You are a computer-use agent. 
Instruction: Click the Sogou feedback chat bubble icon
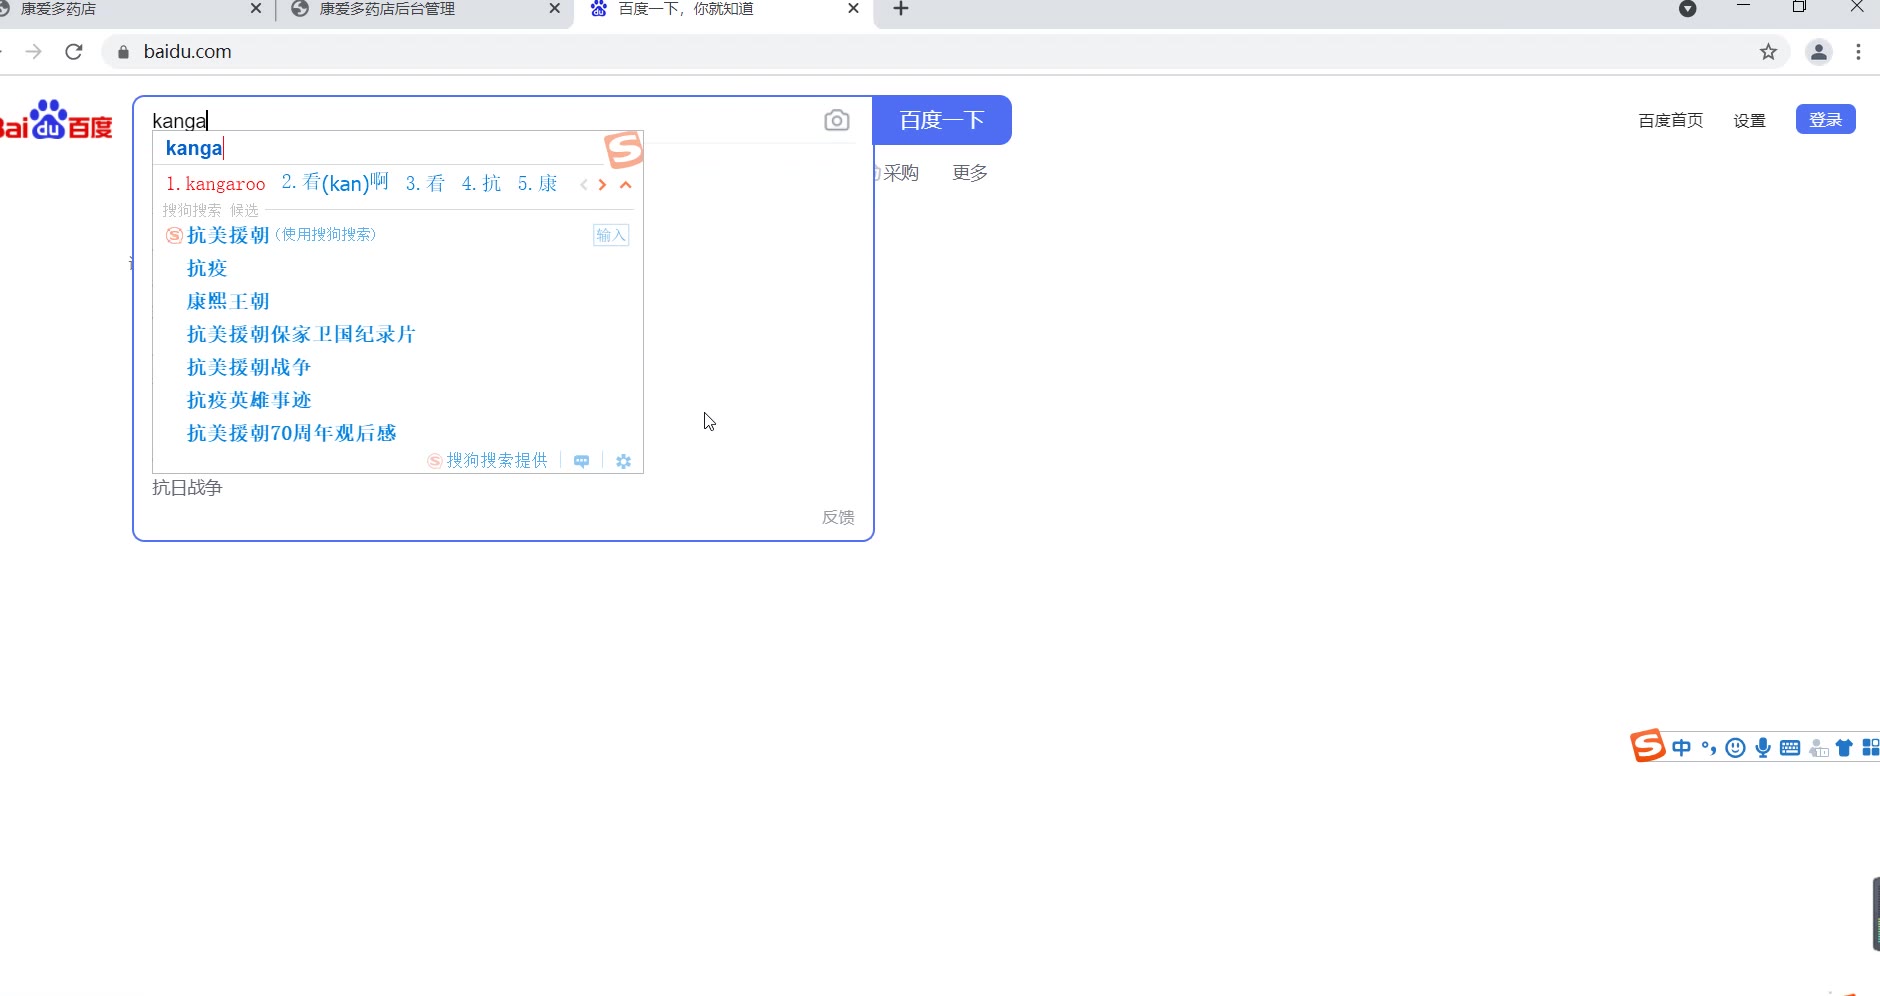point(582,461)
